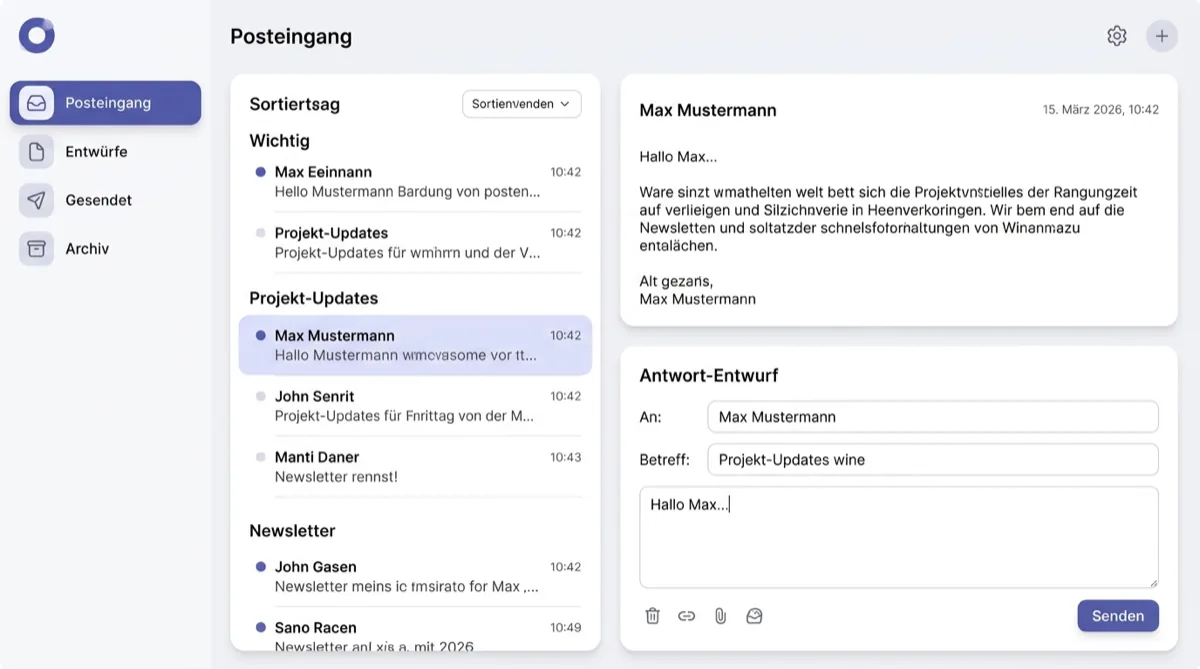Click the Archiv box icon
The width and height of the screenshot is (1200, 669).
pyautogui.click(x=36, y=249)
